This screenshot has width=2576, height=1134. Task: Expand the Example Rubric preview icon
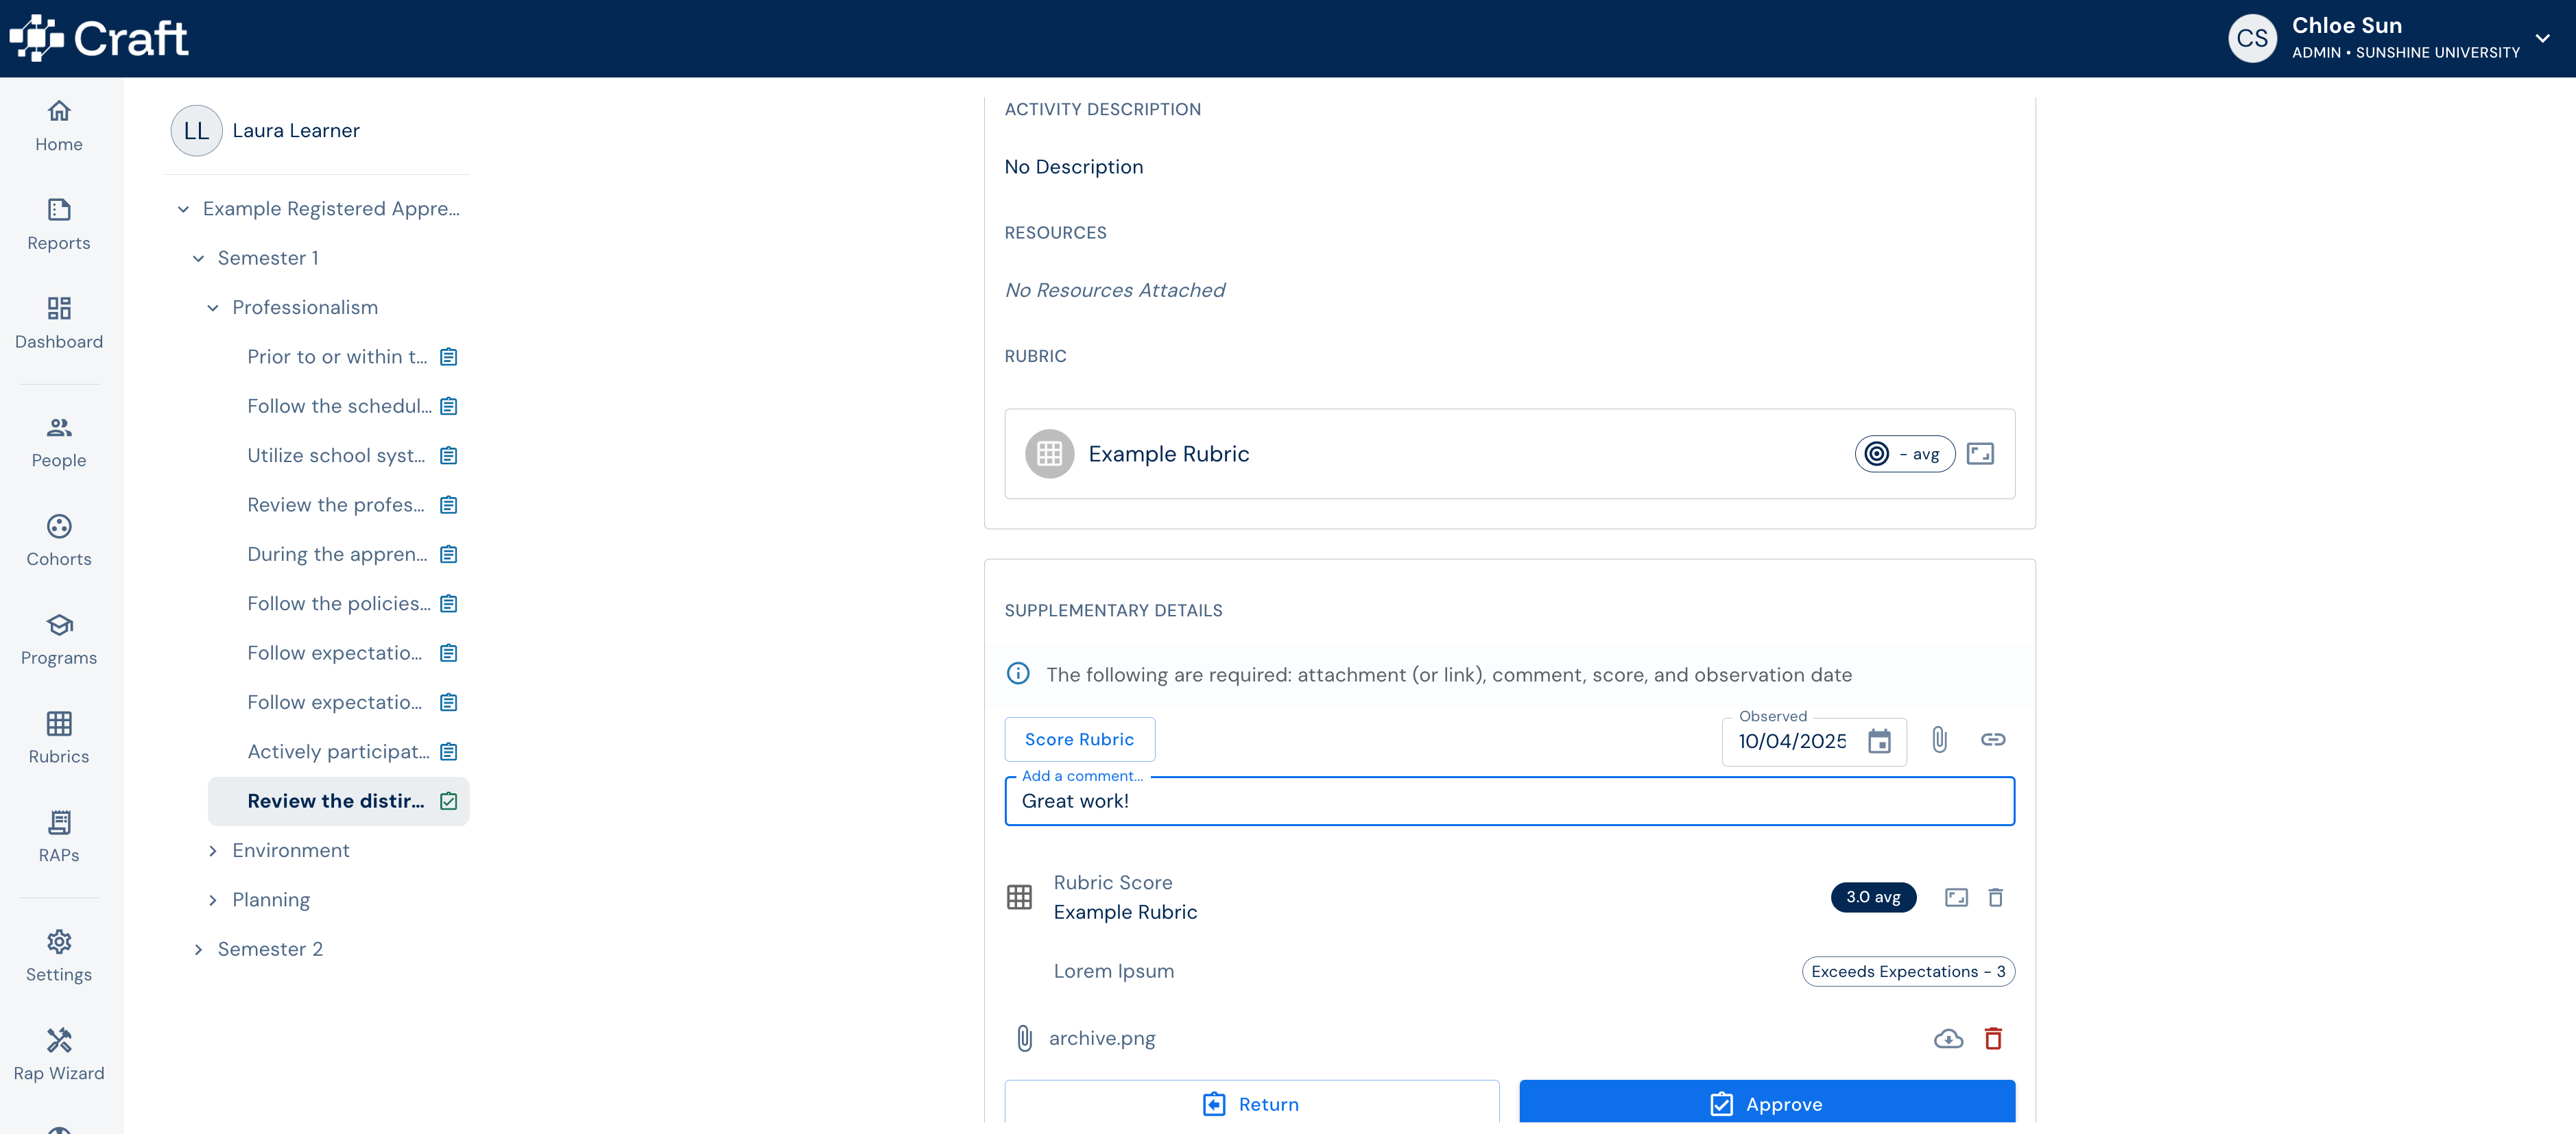pyautogui.click(x=1980, y=454)
